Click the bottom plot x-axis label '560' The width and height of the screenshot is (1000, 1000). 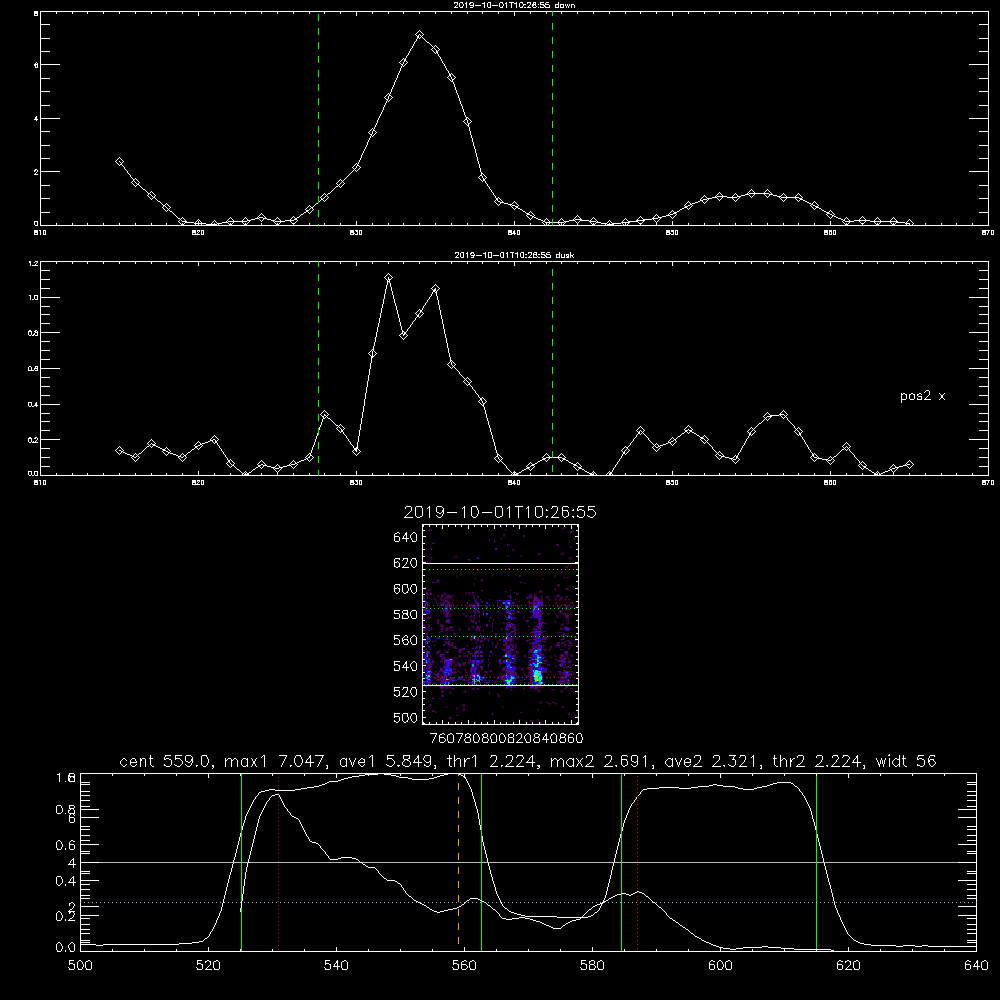click(x=464, y=966)
